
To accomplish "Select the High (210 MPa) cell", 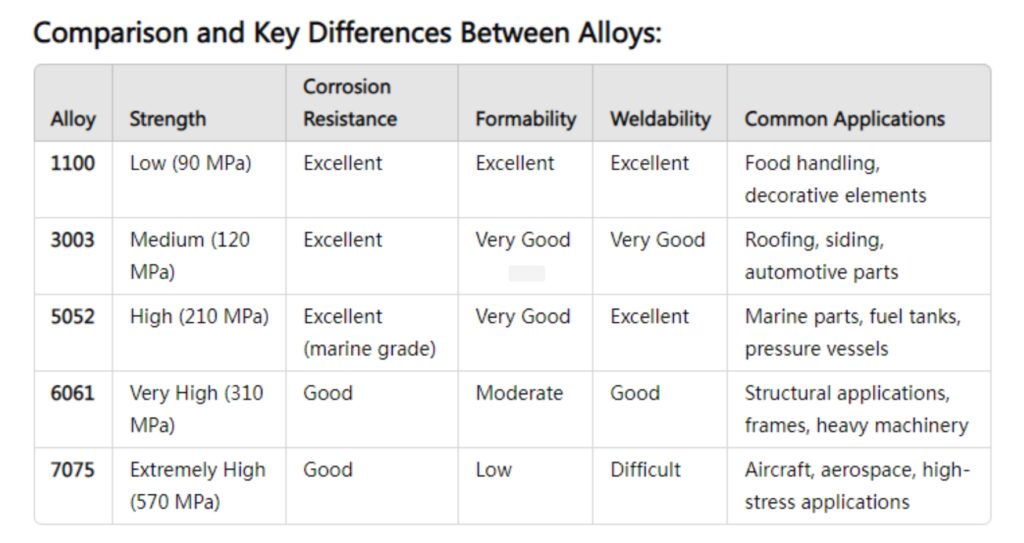I will 199,316.
